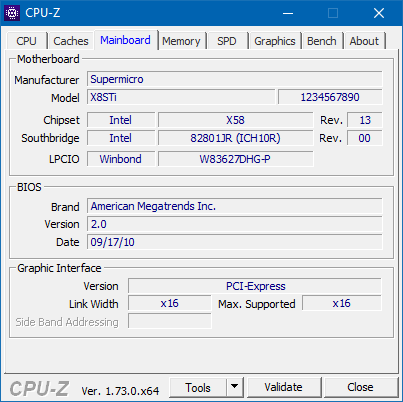The width and height of the screenshot is (403, 402).
Task: Select the Mainboard tab
Action: tap(125, 40)
